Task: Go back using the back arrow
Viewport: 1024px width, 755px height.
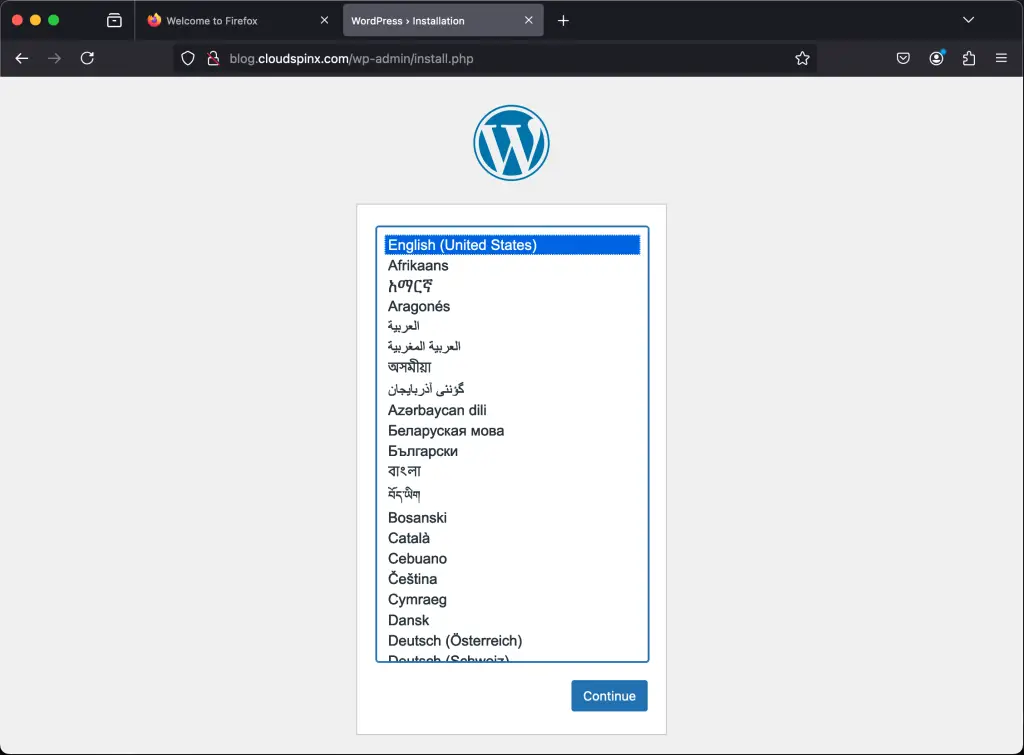Action: tap(21, 58)
